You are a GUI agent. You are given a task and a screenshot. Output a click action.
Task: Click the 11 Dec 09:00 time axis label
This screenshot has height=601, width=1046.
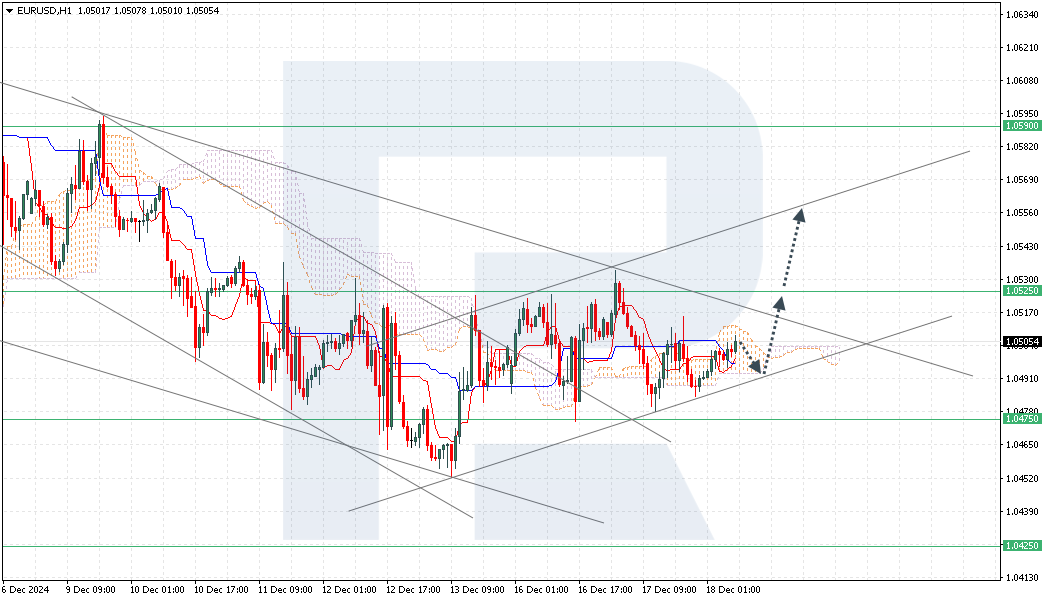[286, 590]
